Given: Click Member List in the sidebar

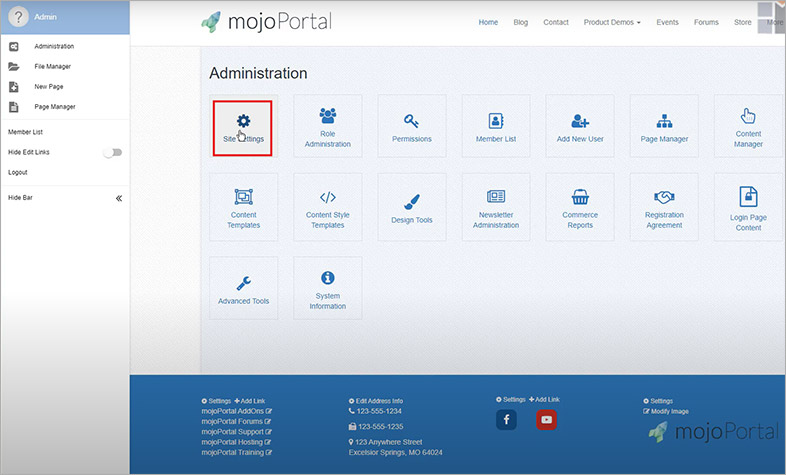Looking at the screenshot, I should coord(25,132).
